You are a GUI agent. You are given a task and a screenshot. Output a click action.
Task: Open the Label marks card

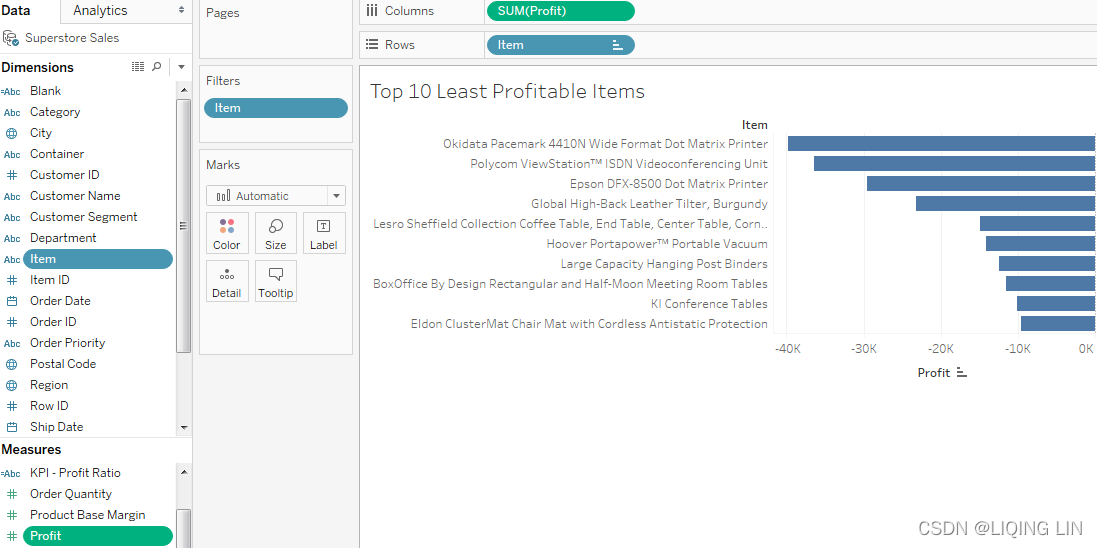324,233
